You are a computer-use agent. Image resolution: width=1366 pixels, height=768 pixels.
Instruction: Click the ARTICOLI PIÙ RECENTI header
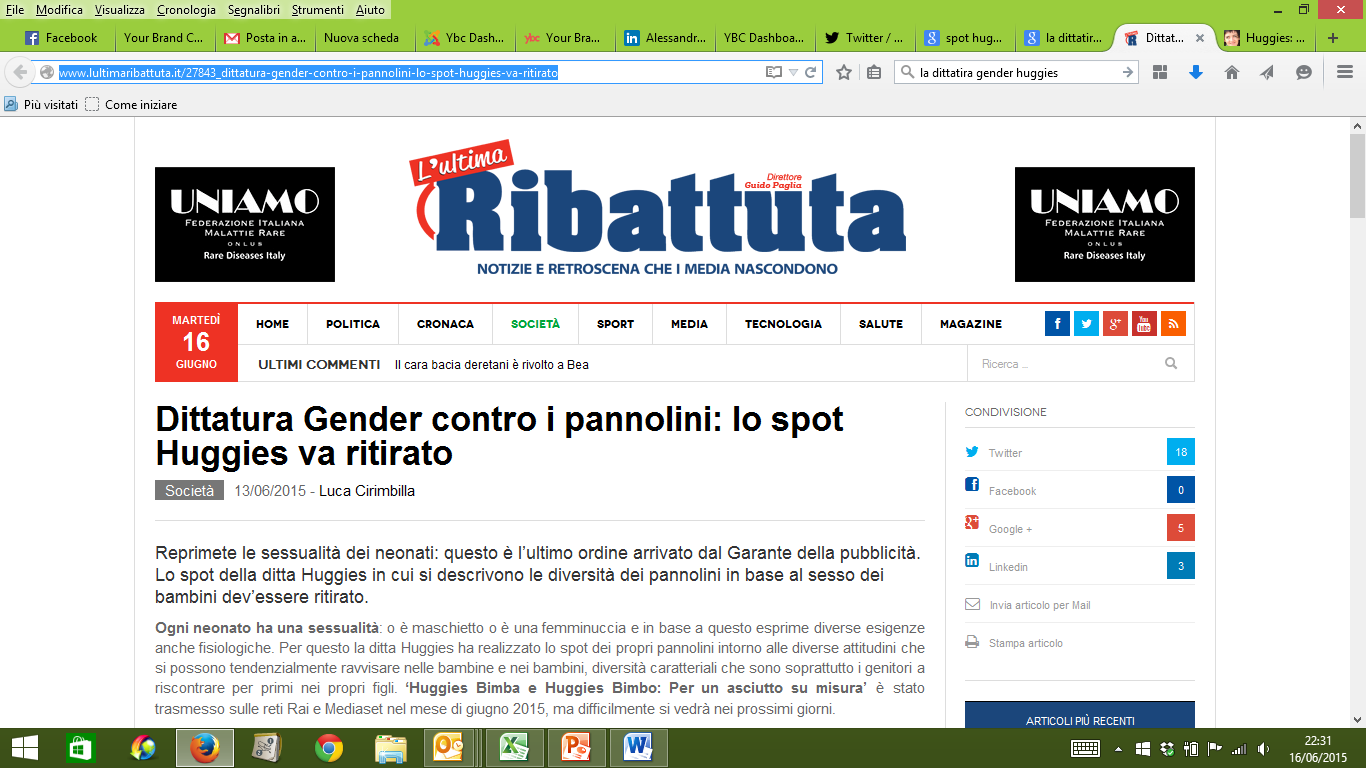[1080, 716]
